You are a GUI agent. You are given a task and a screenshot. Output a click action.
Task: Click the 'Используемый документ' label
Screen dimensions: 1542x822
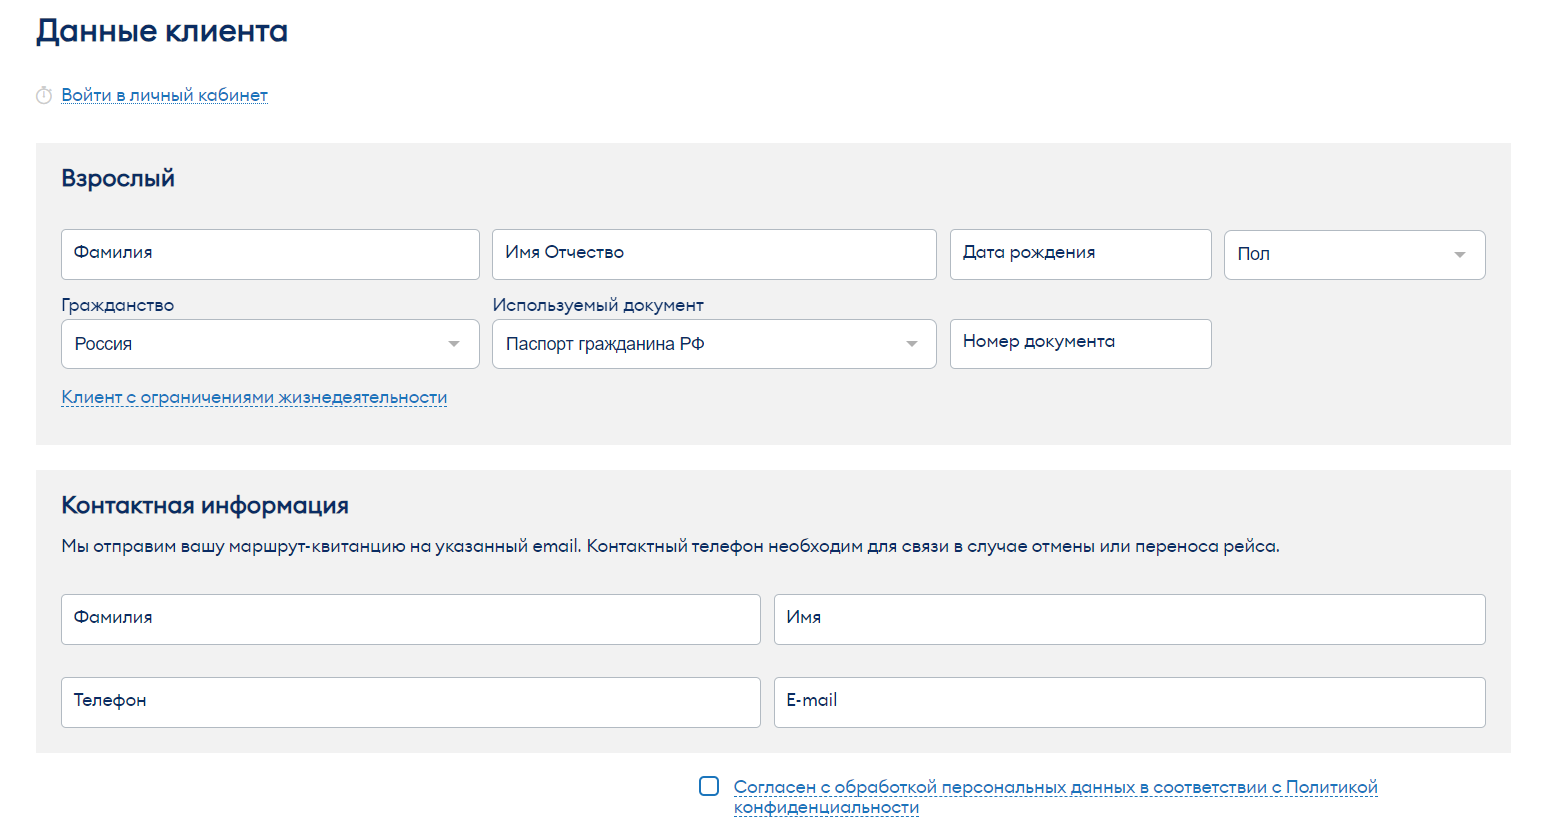598,305
